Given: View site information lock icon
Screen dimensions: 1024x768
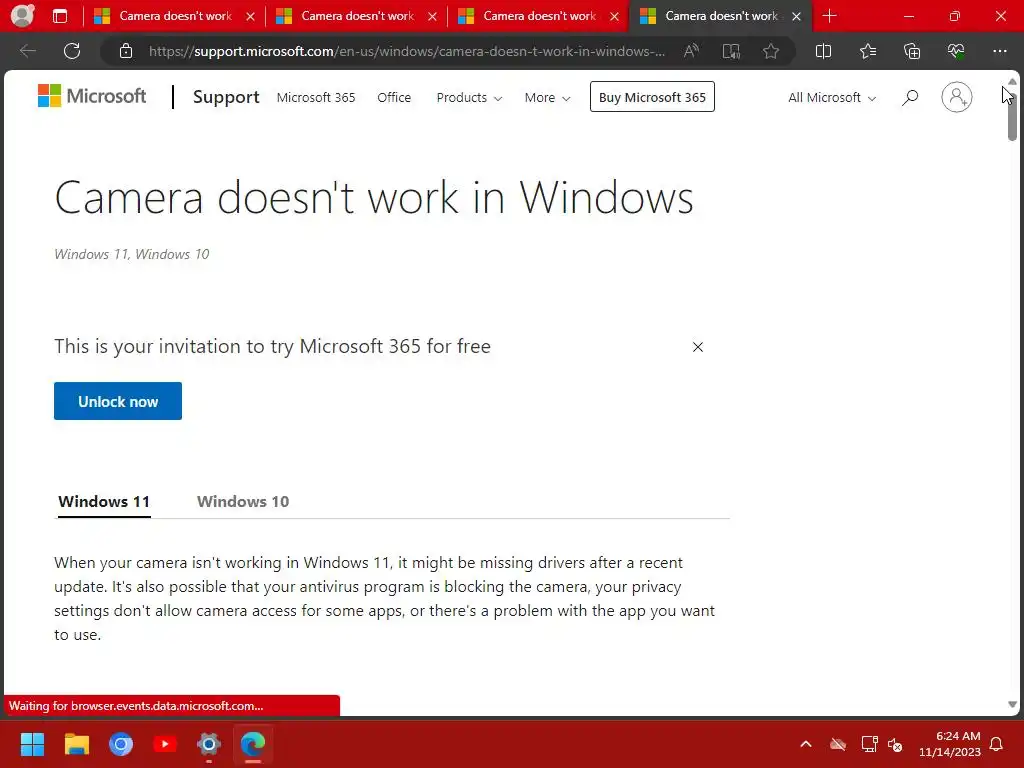Looking at the screenshot, I should click(x=126, y=51).
